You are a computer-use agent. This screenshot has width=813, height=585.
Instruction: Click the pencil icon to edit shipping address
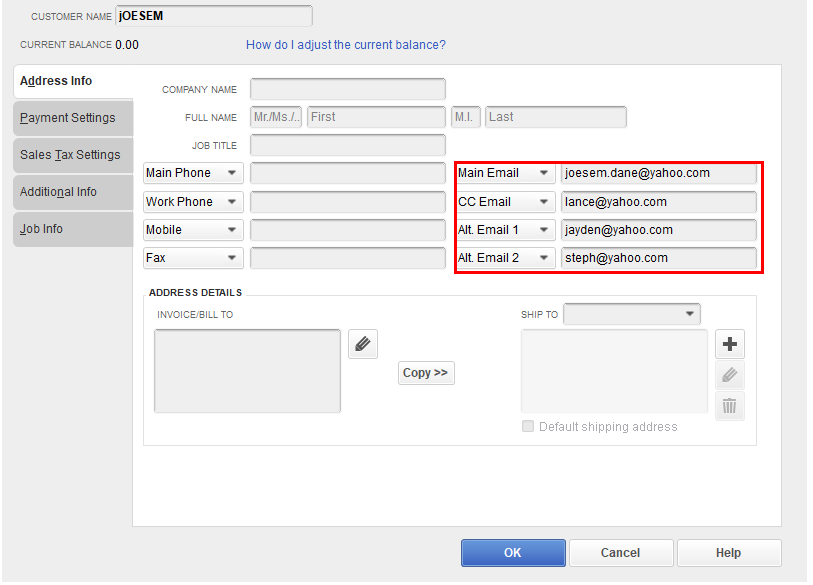(730, 375)
